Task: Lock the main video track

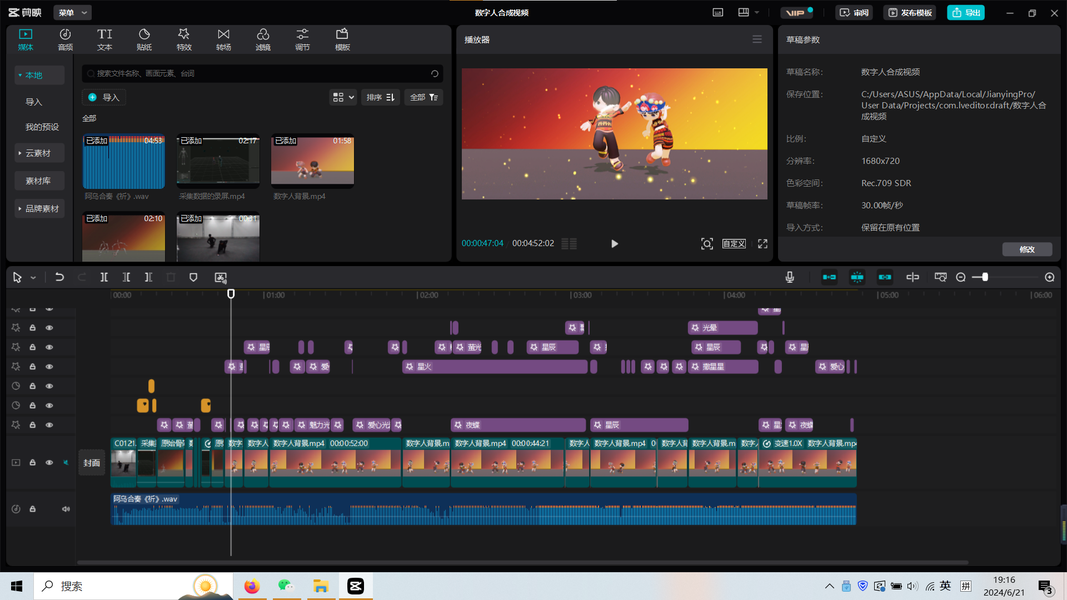Action: pos(32,463)
